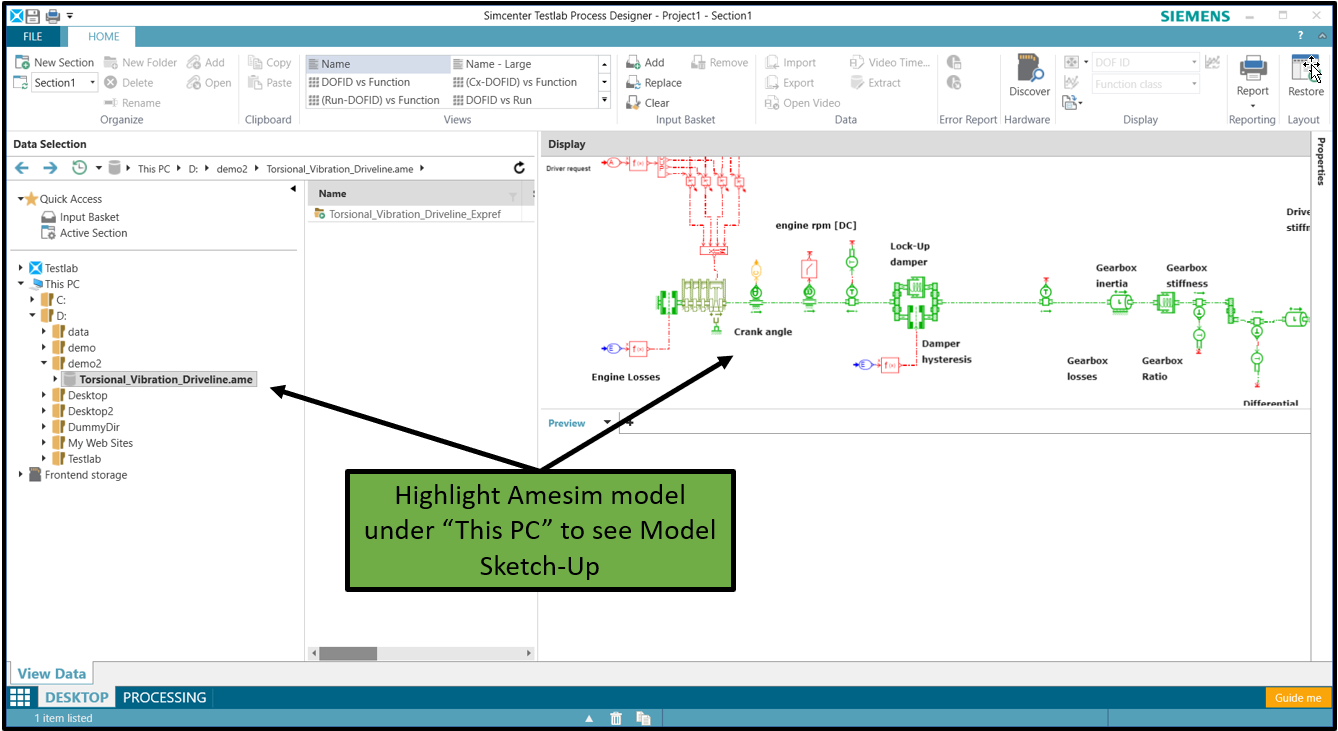The height and width of the screenshot is (731, 1338).
Task: Click the refresh section icon beside Section1
Action: coord(21,83)
